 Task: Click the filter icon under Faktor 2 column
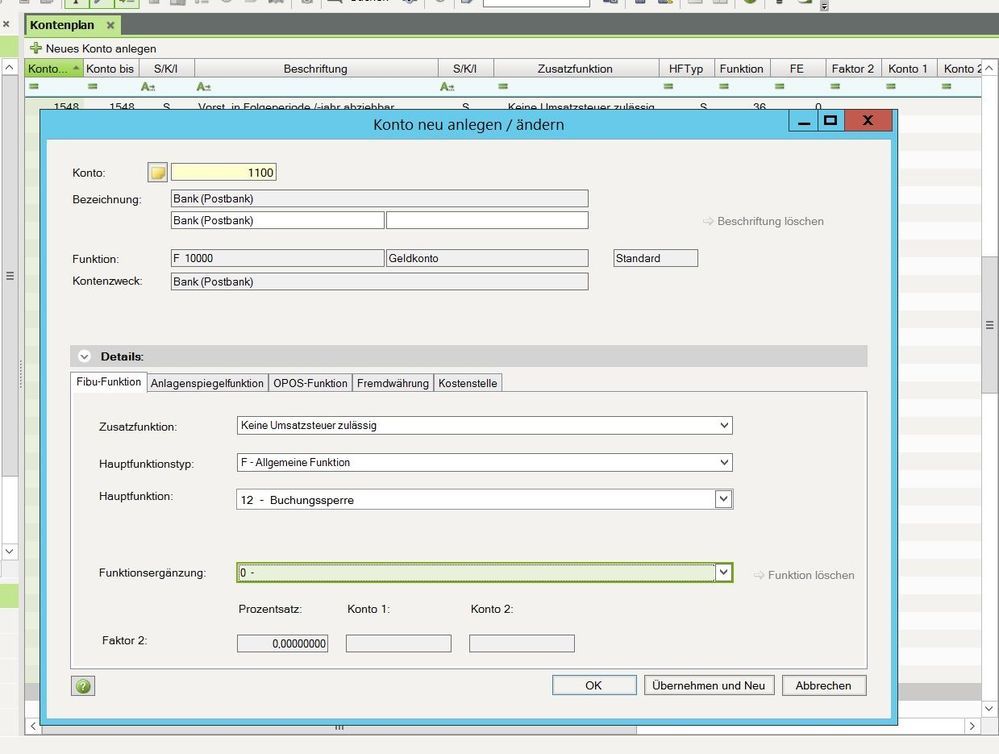835,86
